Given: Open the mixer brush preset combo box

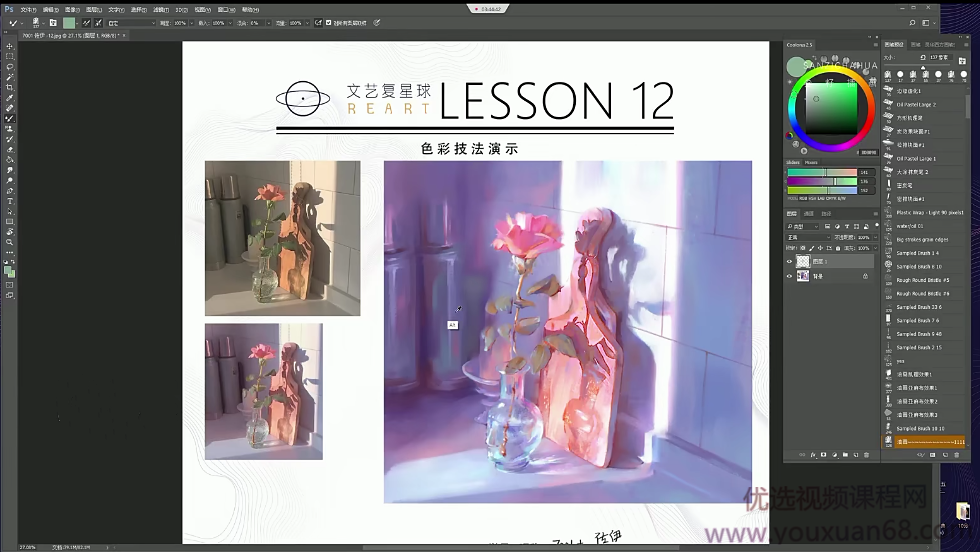Looking at the screenshot, I should (x=131, y=23).
